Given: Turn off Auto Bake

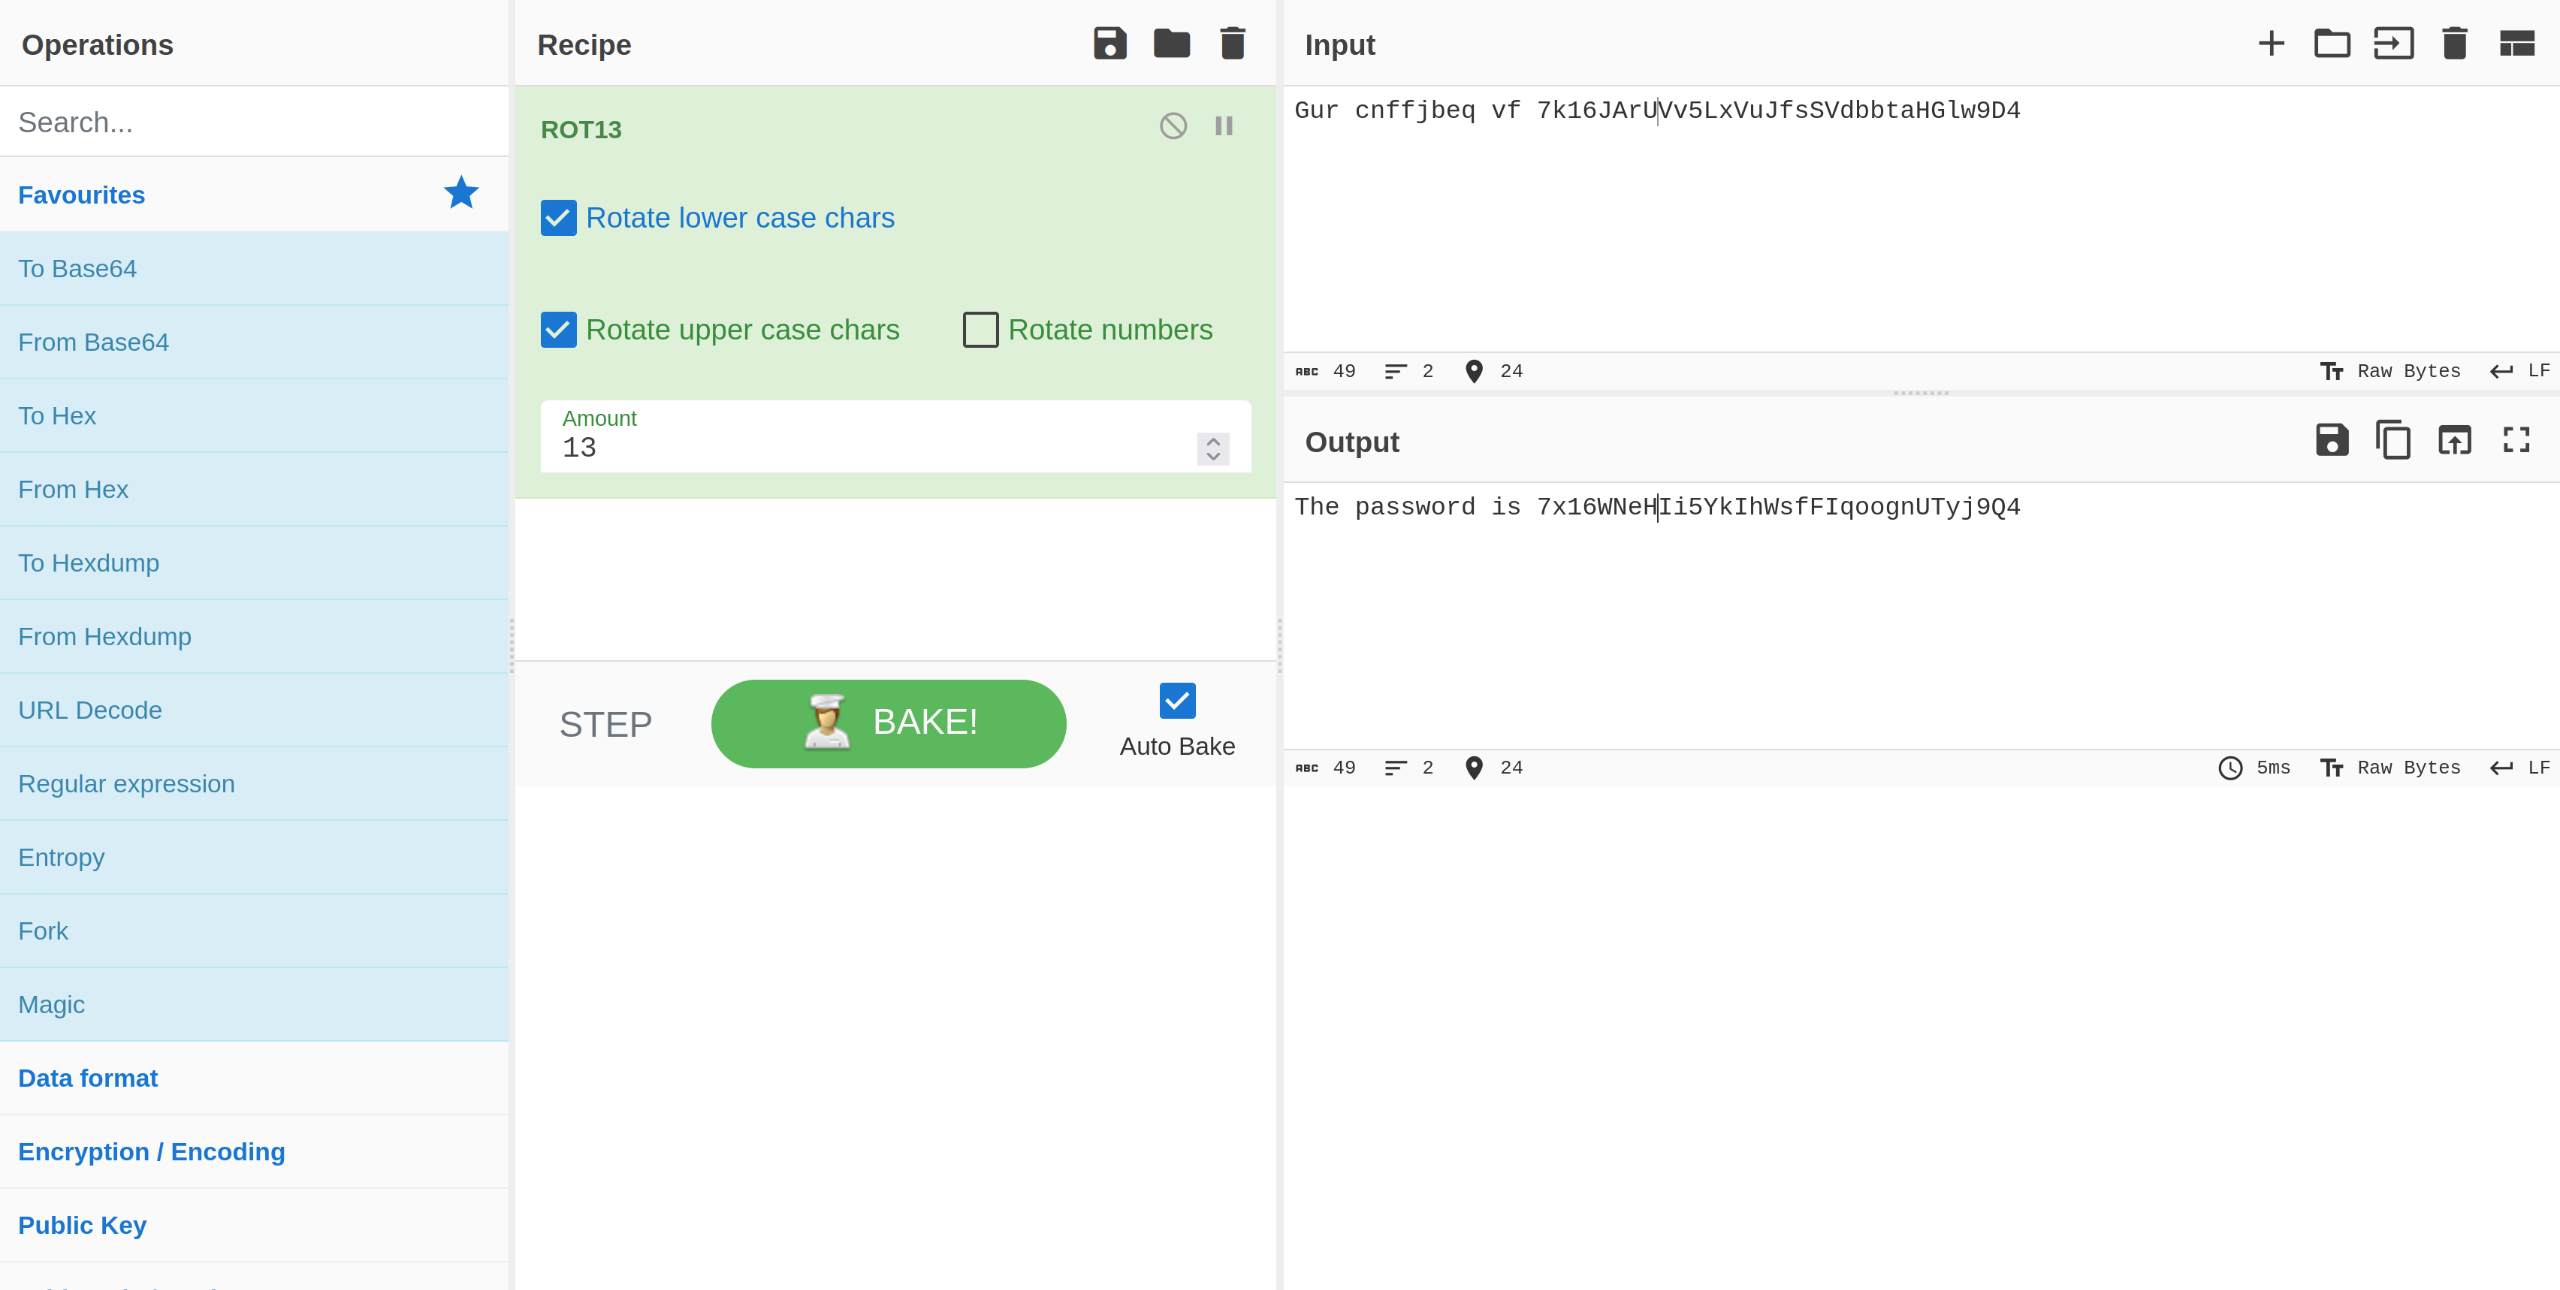Looking at the screenshot, I should coord(1177,701).
